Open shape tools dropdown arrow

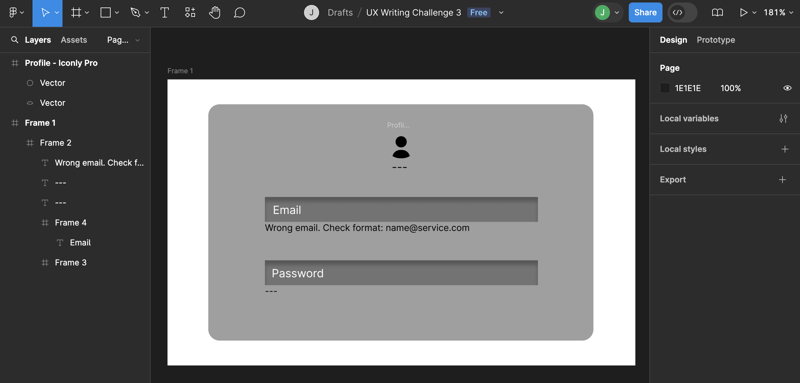click(117, 13)
